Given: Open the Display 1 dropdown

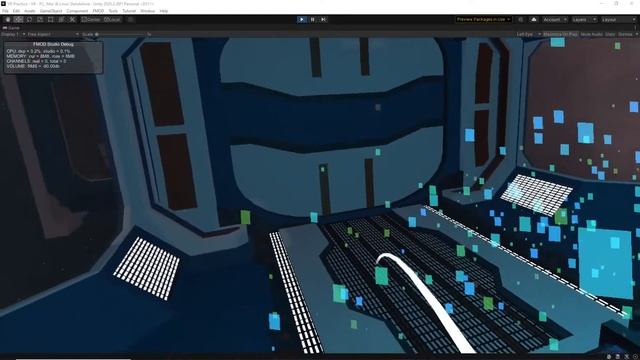Looking at the screenshot, I should (x=13, y=34).
